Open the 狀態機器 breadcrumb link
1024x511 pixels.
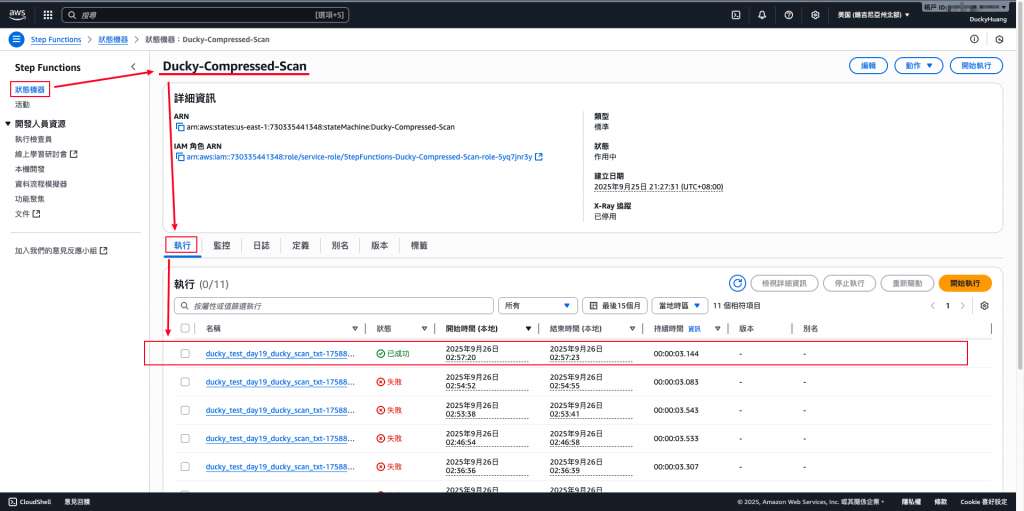[113, 39]
